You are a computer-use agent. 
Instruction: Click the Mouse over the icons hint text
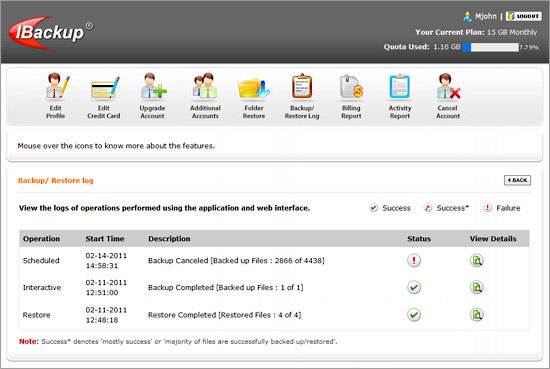(116, 146)
